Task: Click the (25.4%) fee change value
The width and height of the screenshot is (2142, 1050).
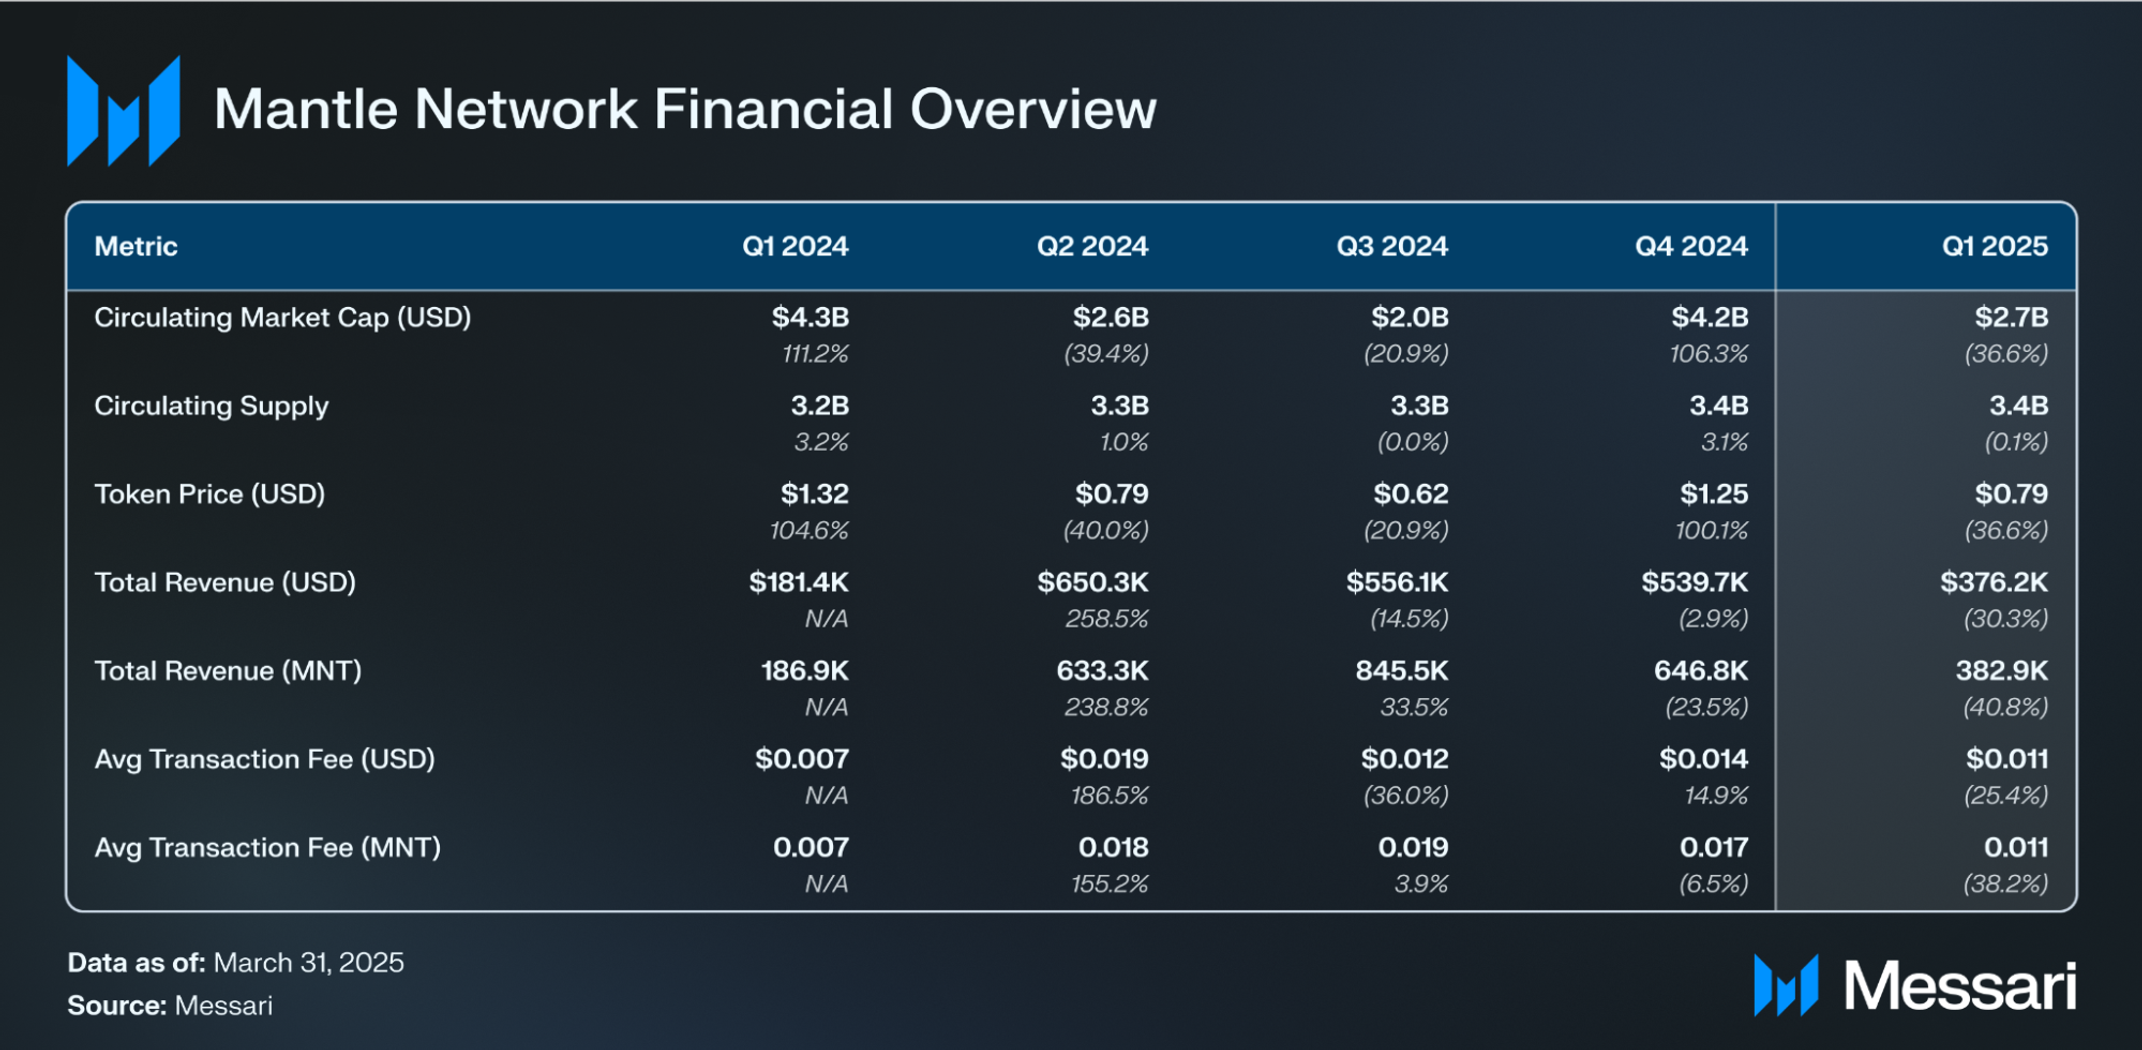Action: (2006, 796)
